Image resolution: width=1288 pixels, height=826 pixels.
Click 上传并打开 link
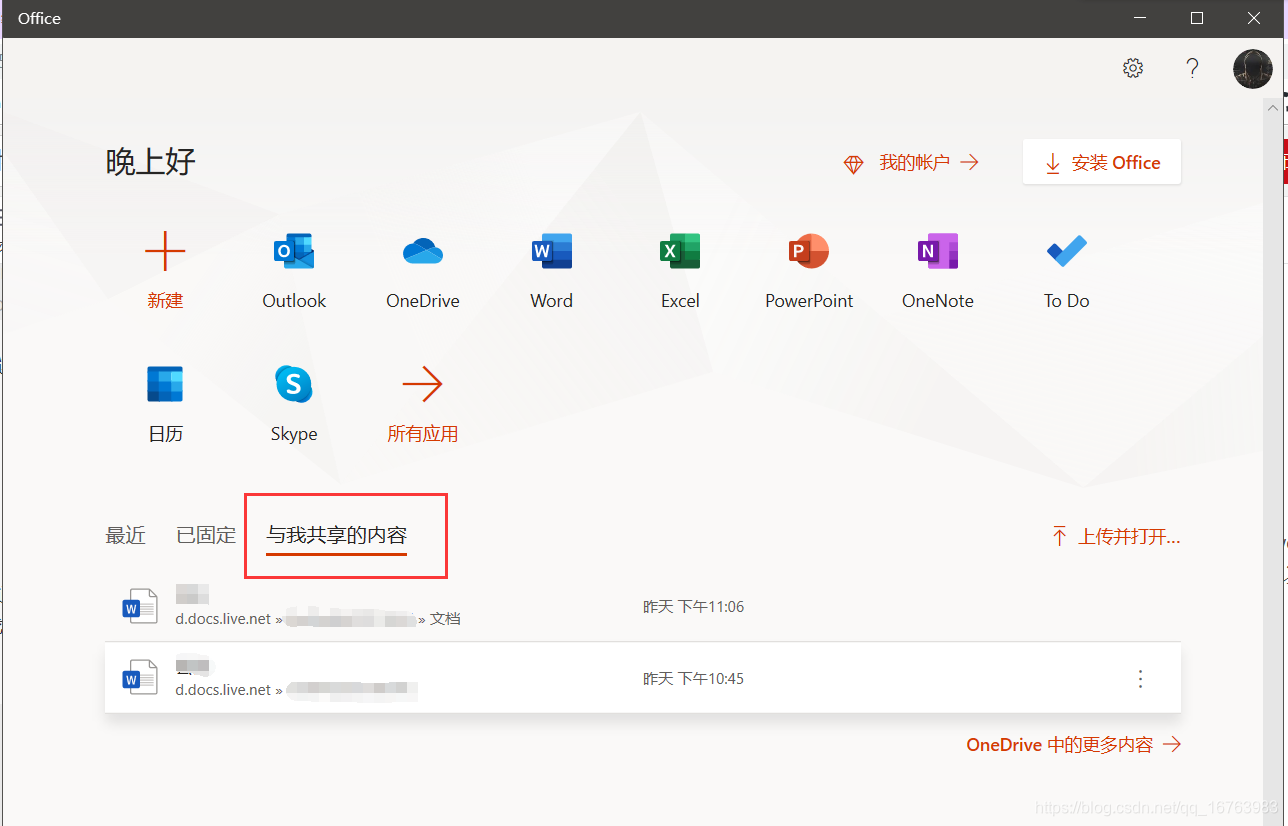point(1116,537)
